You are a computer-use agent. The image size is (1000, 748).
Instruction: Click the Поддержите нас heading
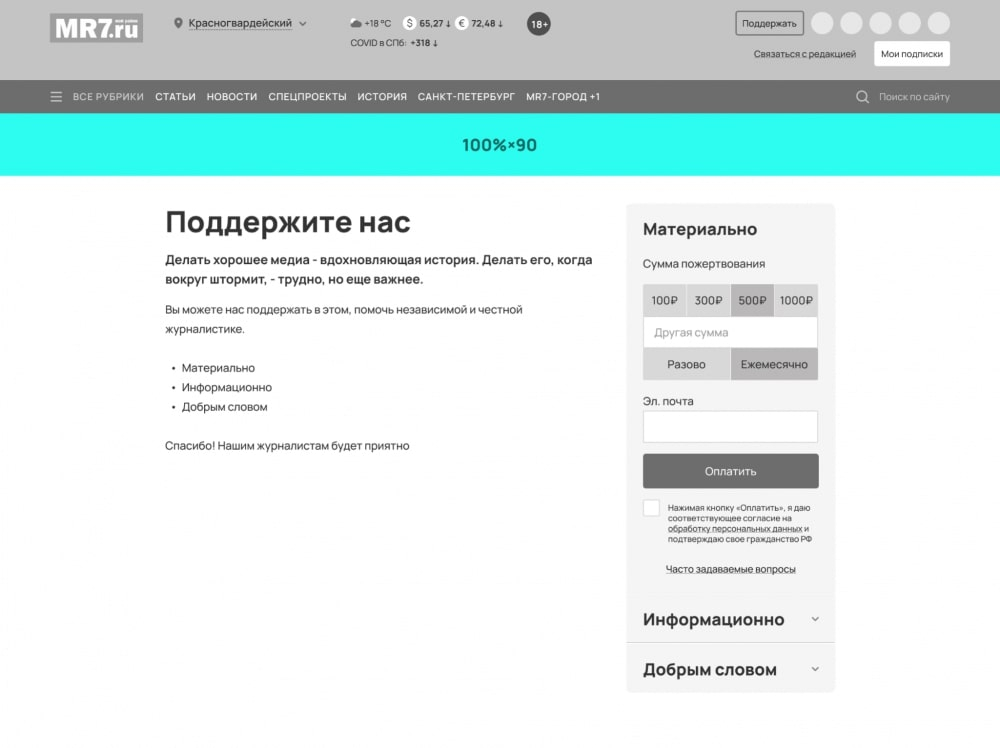click(x=288, y=222)
